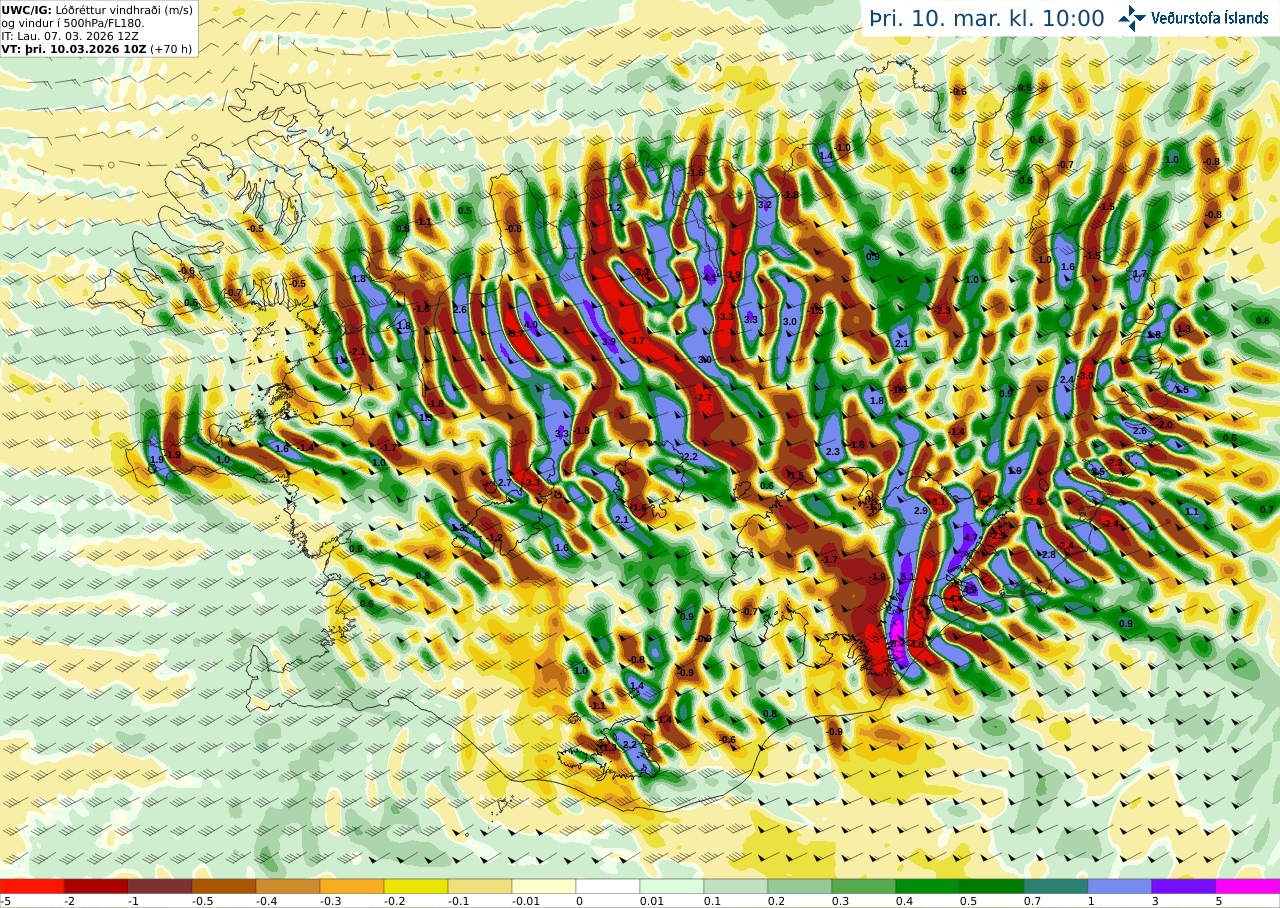Click the Þri. 10. mar. kl. 10:00 date header
Viewport: 1280px width, 908px height.
tap(987, 19)
